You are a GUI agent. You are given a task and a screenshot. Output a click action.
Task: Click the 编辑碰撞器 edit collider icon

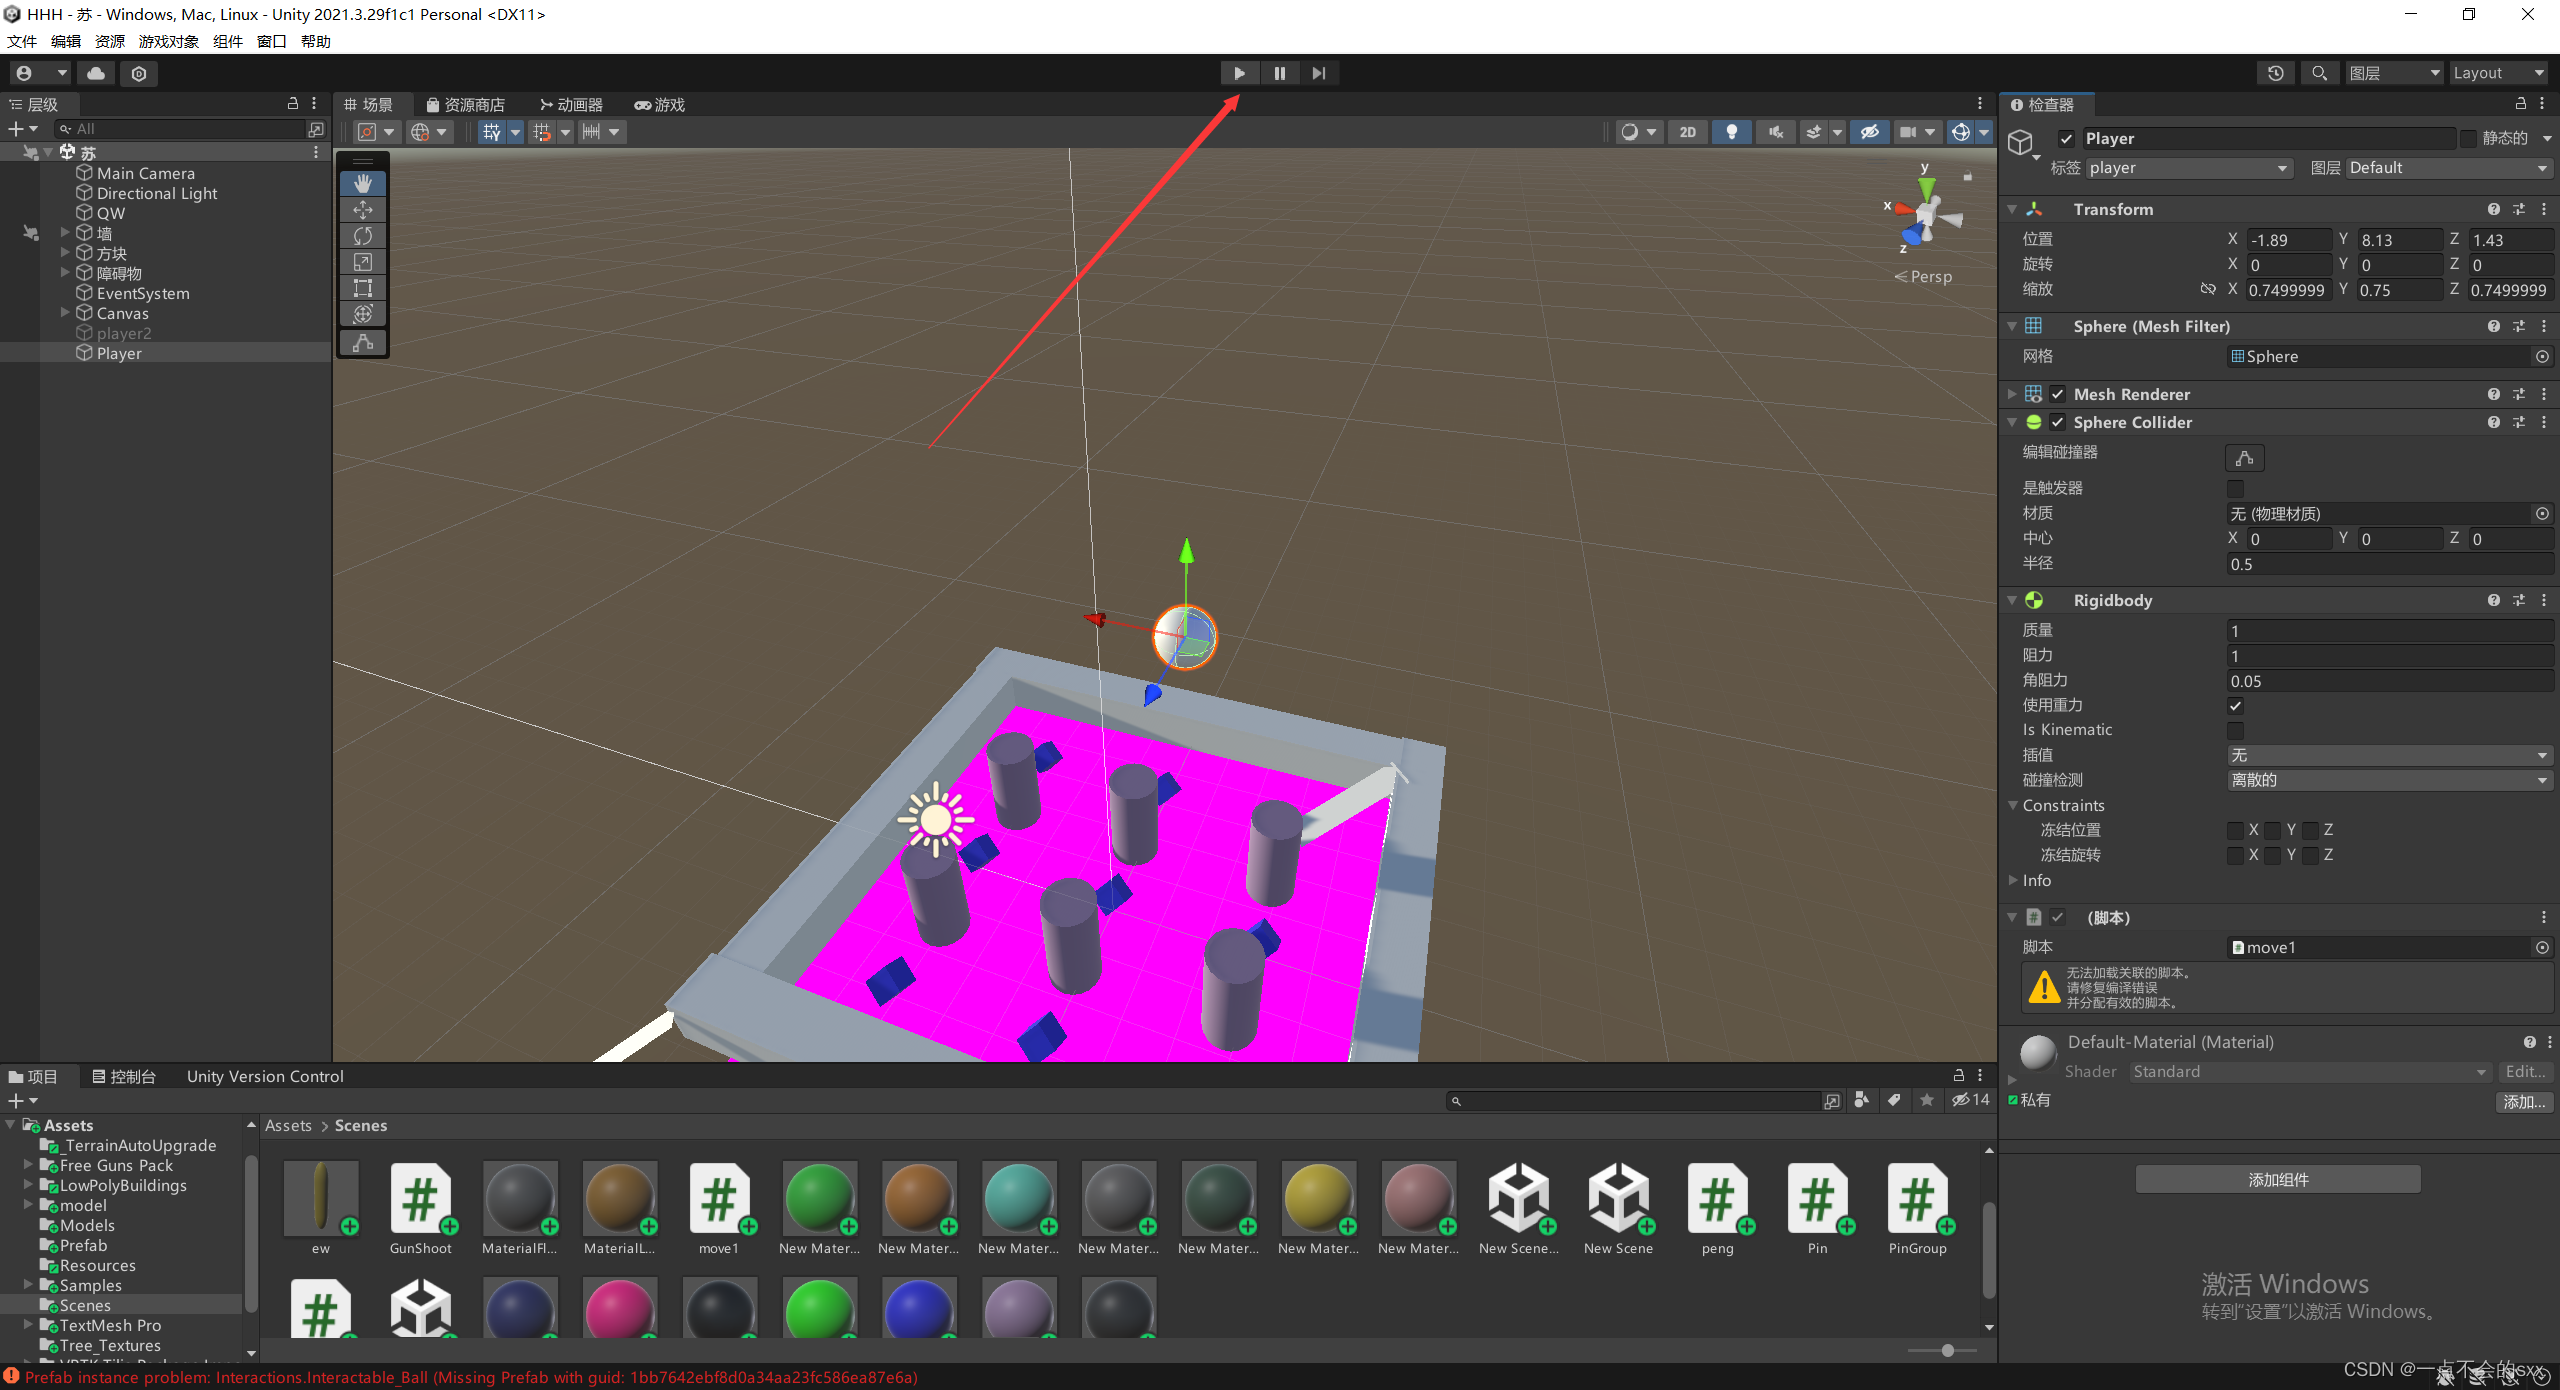2244,457
